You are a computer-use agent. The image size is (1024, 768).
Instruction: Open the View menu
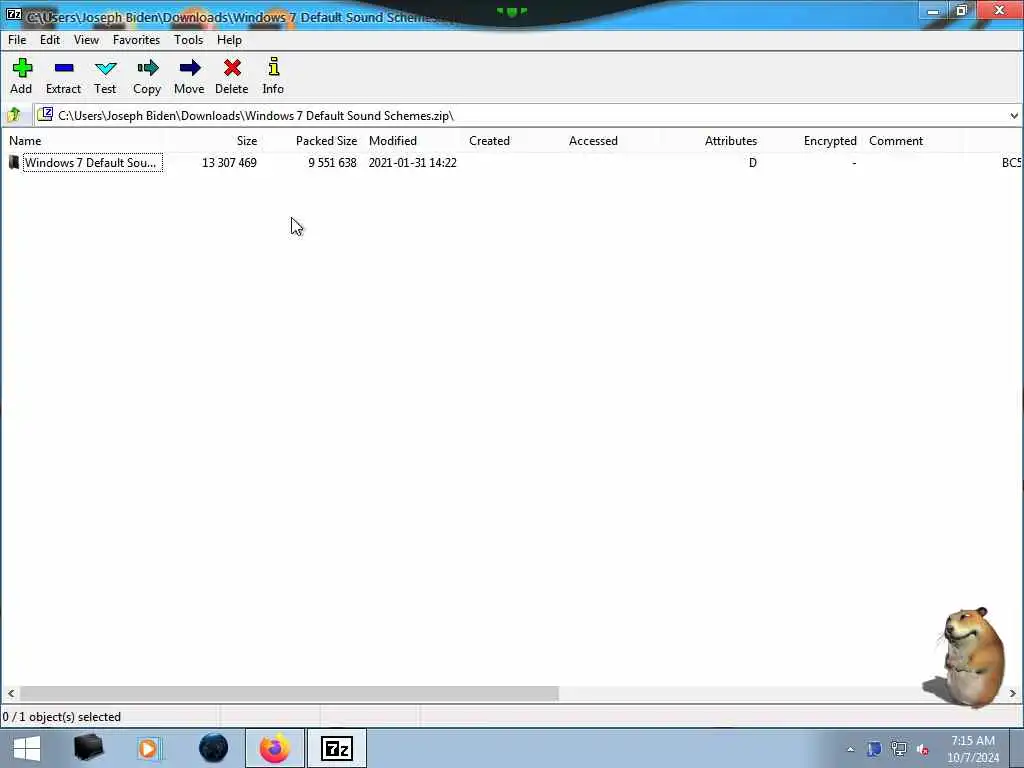click(86, 40)
